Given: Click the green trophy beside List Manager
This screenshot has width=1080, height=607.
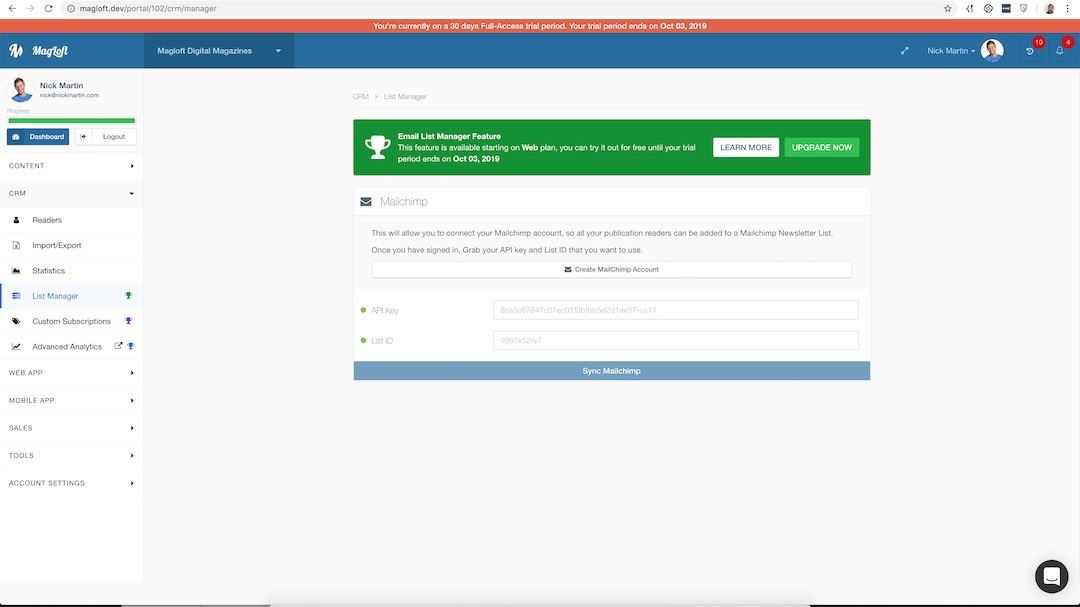Looking at the screenshot, I should 128,296.
